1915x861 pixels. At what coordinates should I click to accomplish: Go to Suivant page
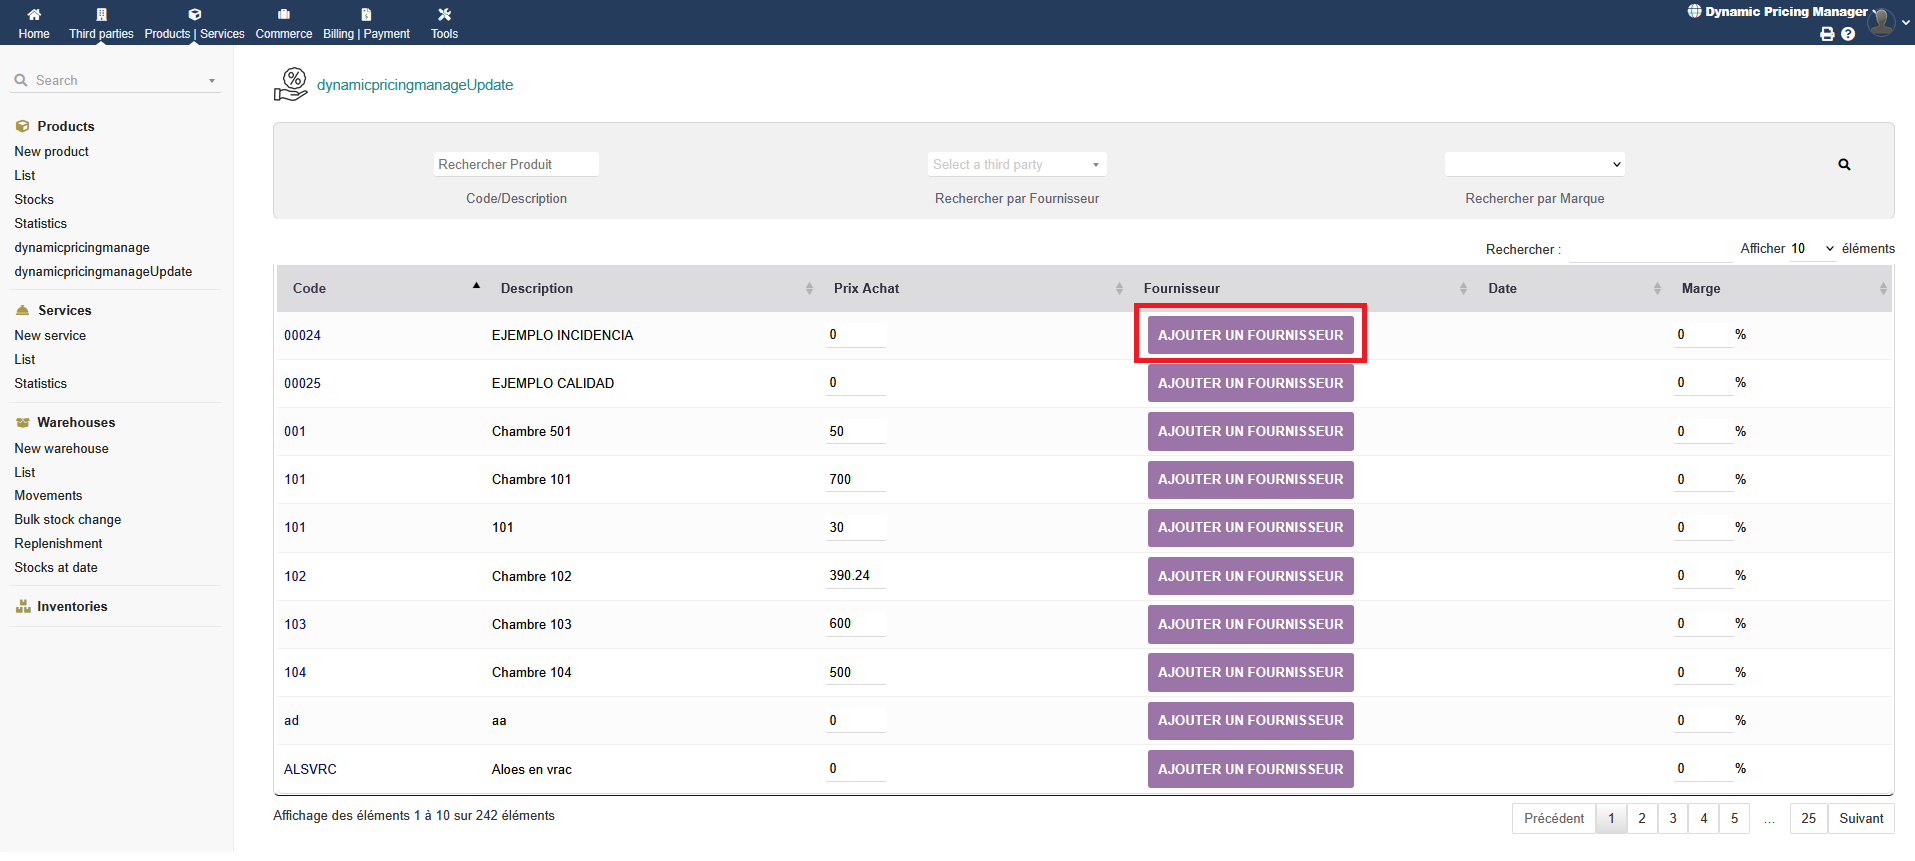click(x=1860, y=818)
